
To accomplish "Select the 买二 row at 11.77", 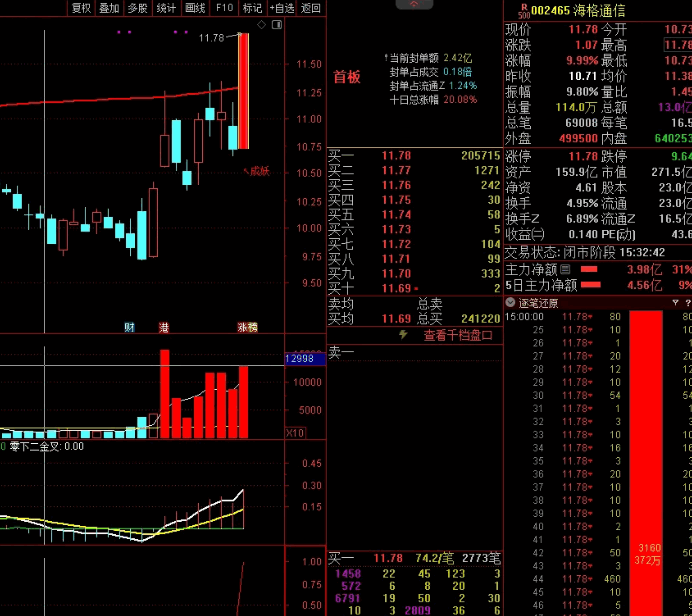I will click(x=414, y=170).
